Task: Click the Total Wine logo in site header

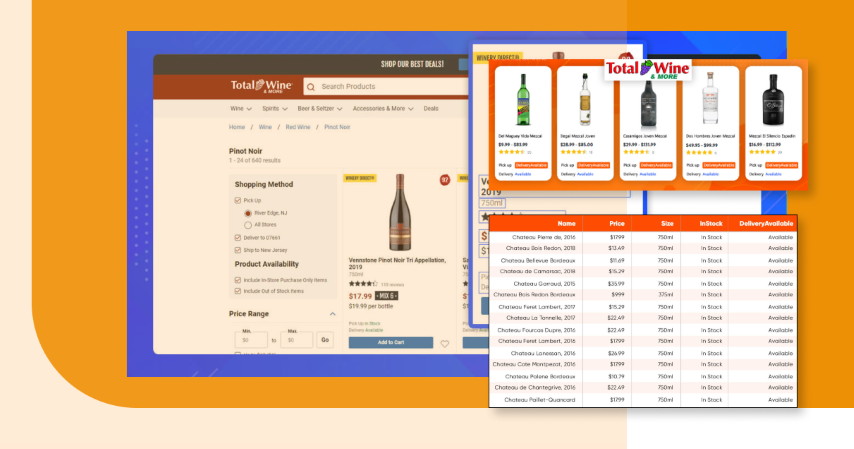Action: click(x=261, y=86)
